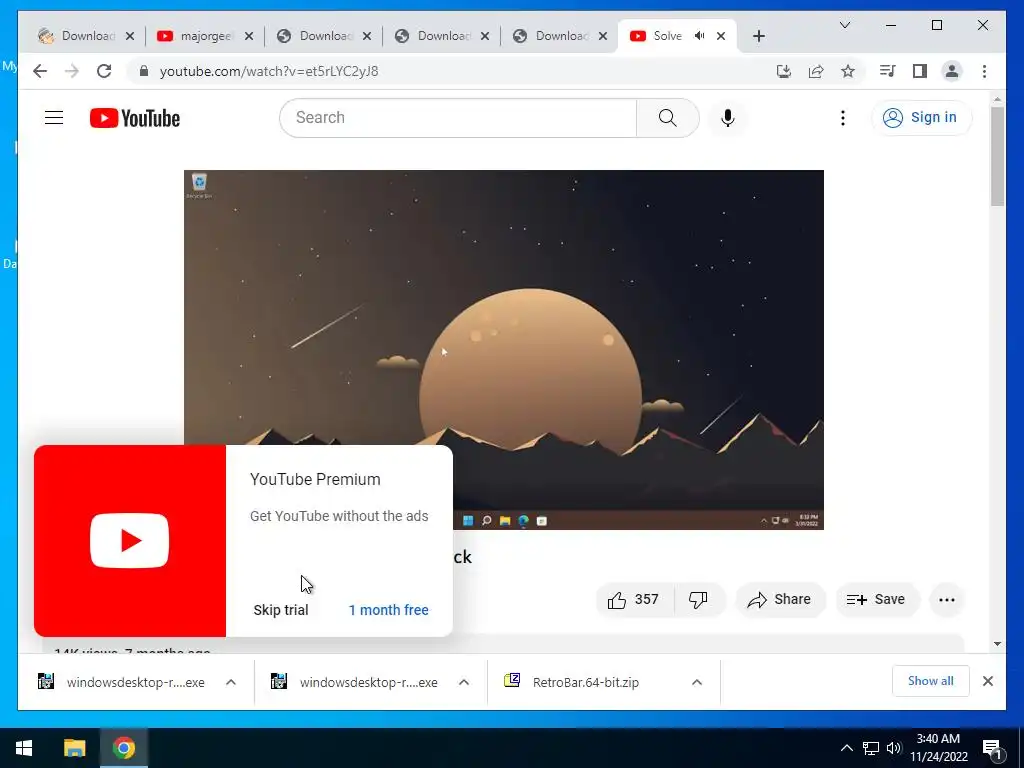Viewport: 1024px width, 768px height.
Task: Click Skip trial in Premium popup
Action: [x=281, y=610]
